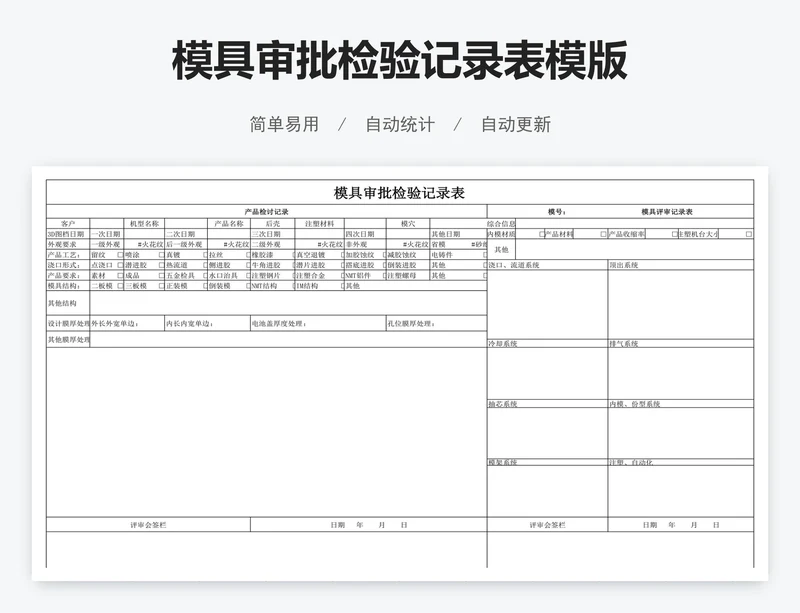This screenshot has height=613, width=800.
Task: Select the 机型名称 cell
Action: [144, 224]
